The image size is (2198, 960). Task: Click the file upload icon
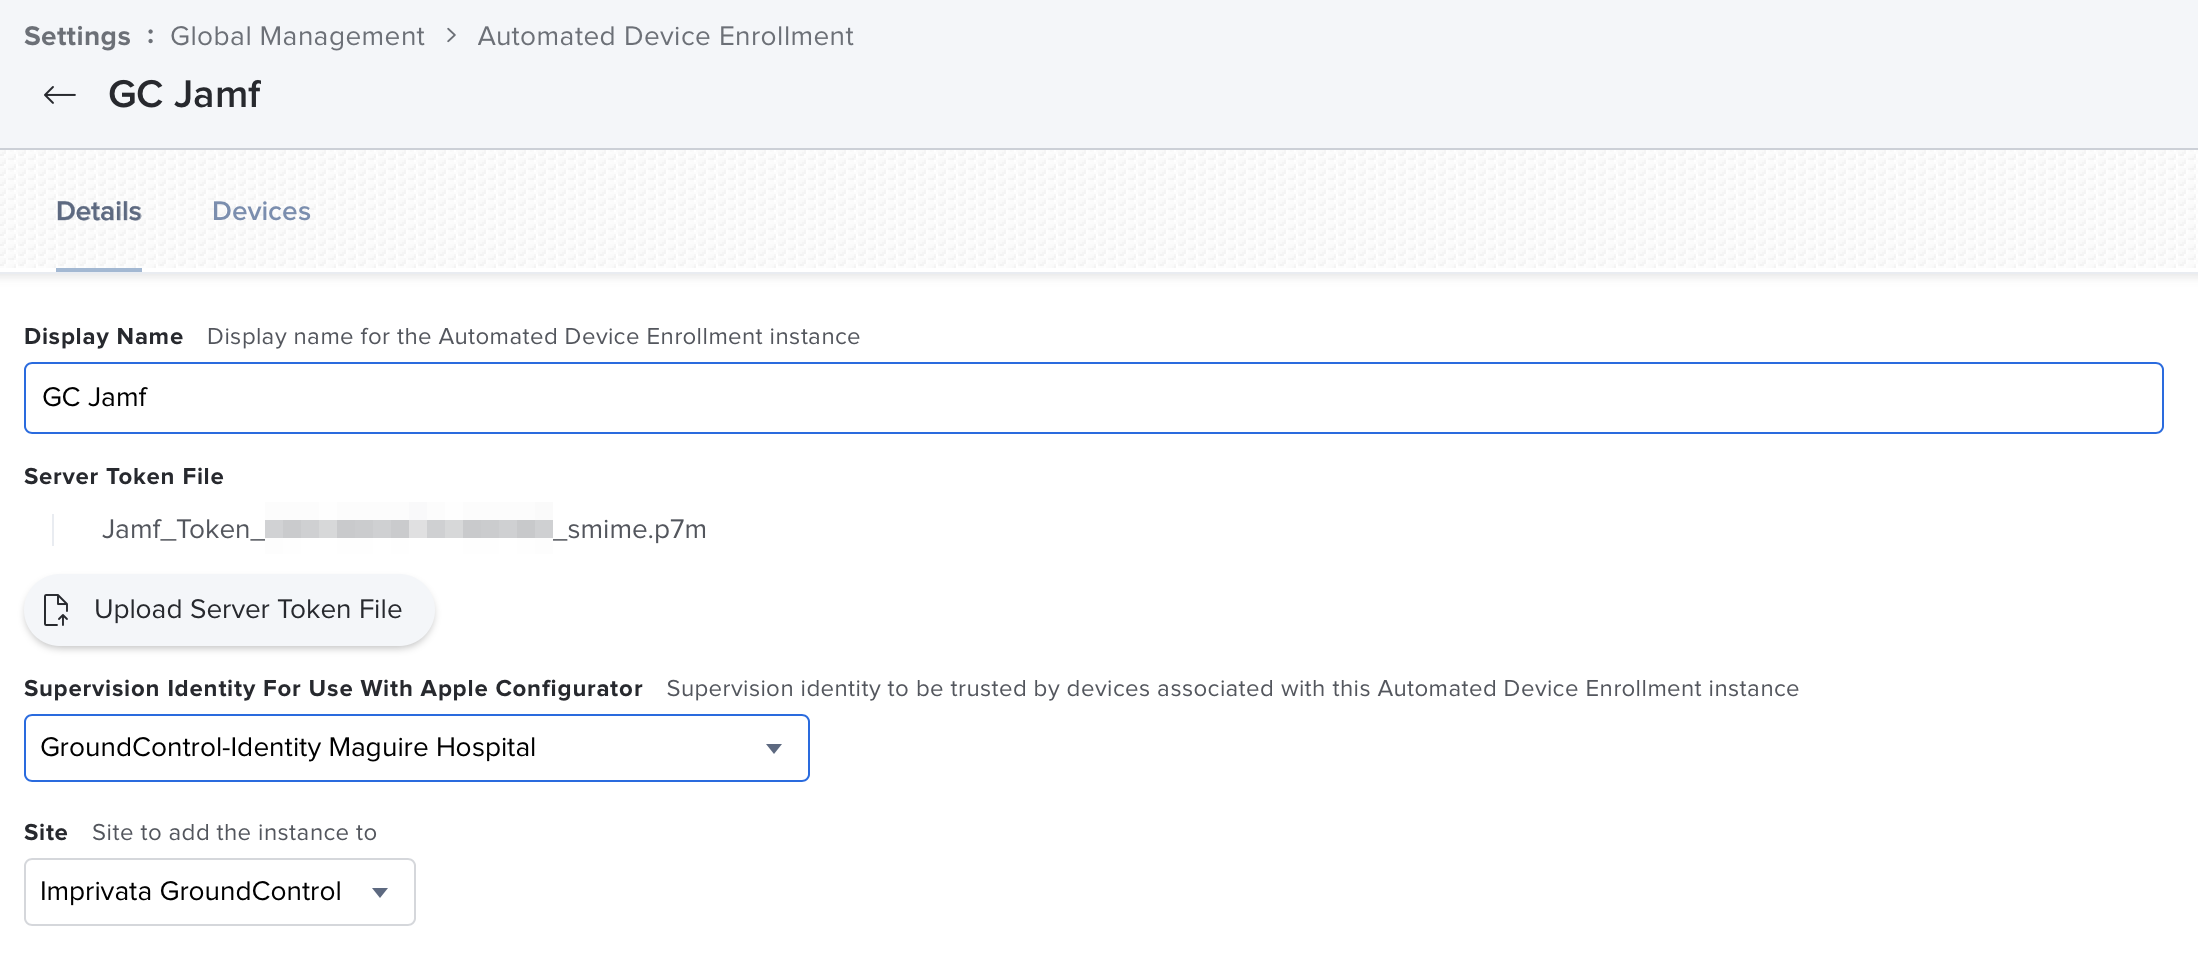56,609
